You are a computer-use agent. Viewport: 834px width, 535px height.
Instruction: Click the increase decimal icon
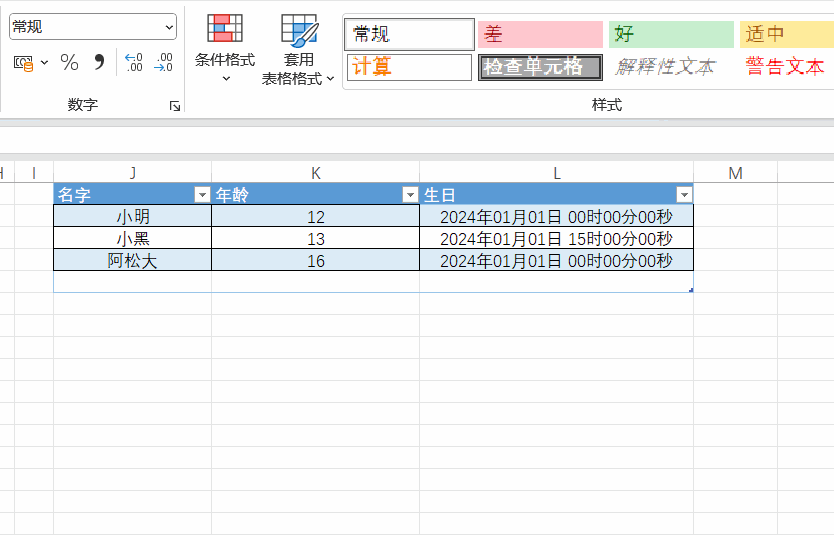tap(133, 63)
